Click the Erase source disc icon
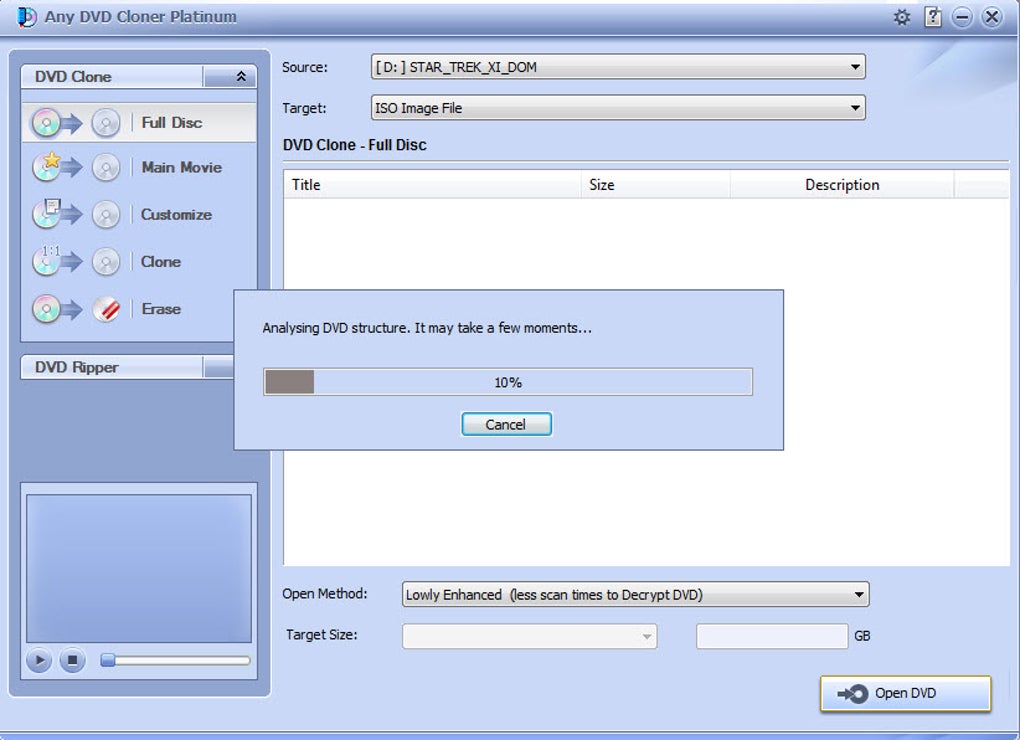 pyautogui.click(x=46, y=309)
